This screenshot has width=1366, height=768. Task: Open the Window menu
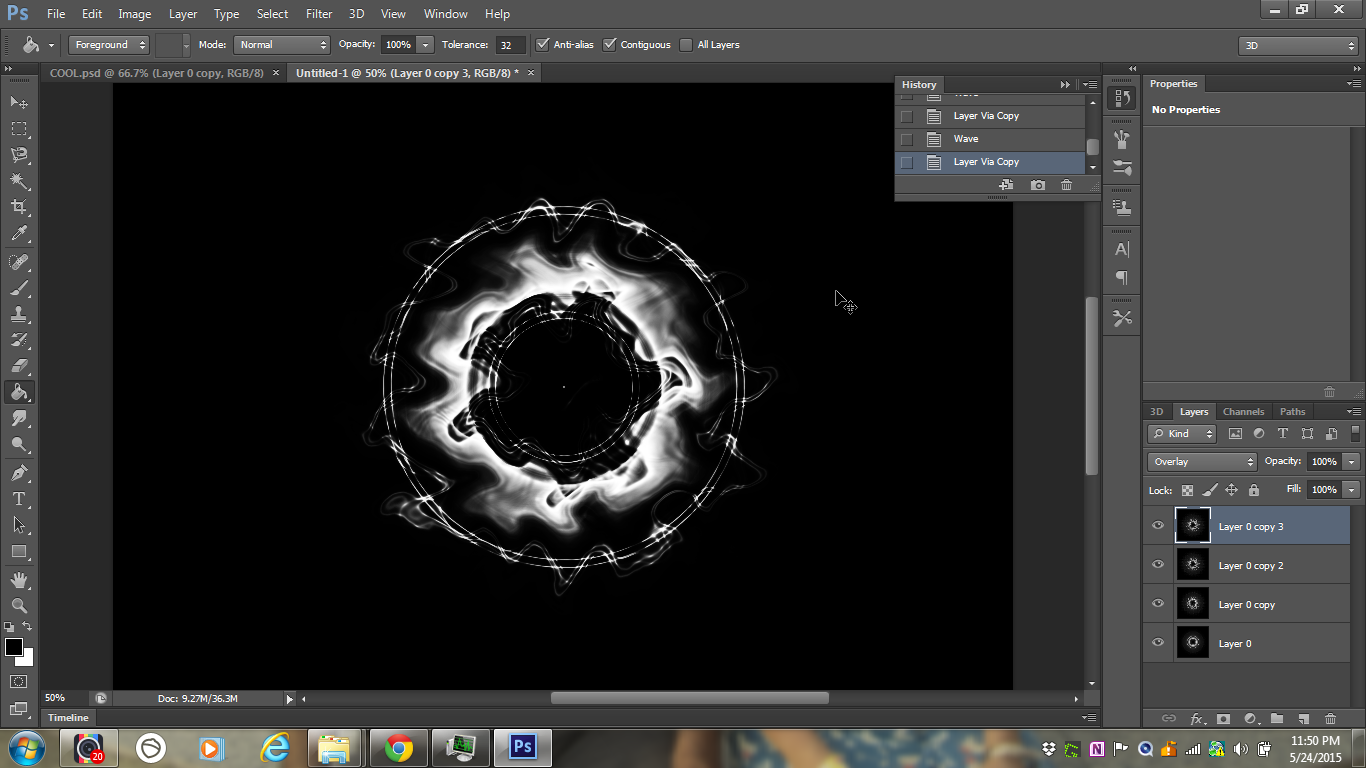click(446, 14)
